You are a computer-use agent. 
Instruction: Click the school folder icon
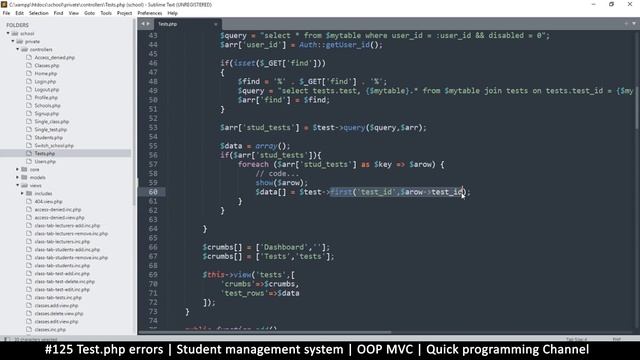coord(15,33)
